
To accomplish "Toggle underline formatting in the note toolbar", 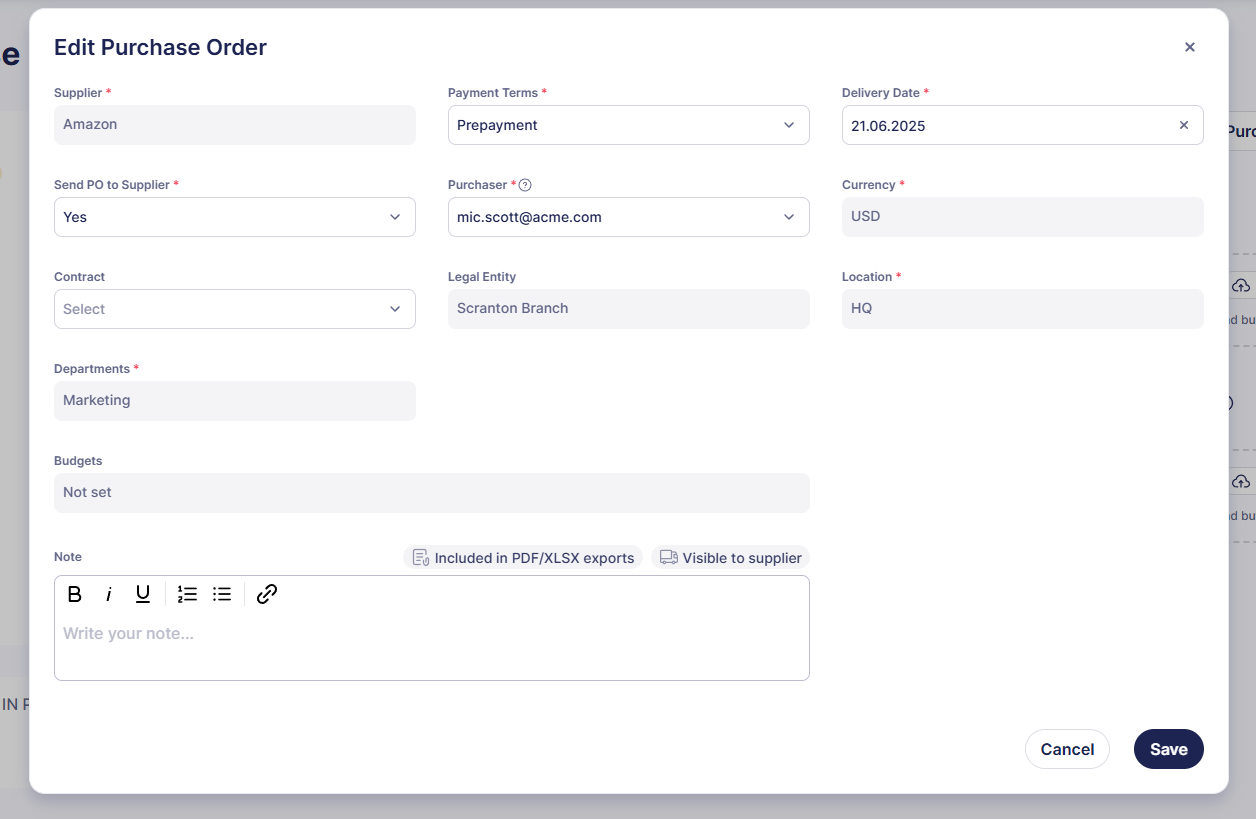I will tap(143, 594).
